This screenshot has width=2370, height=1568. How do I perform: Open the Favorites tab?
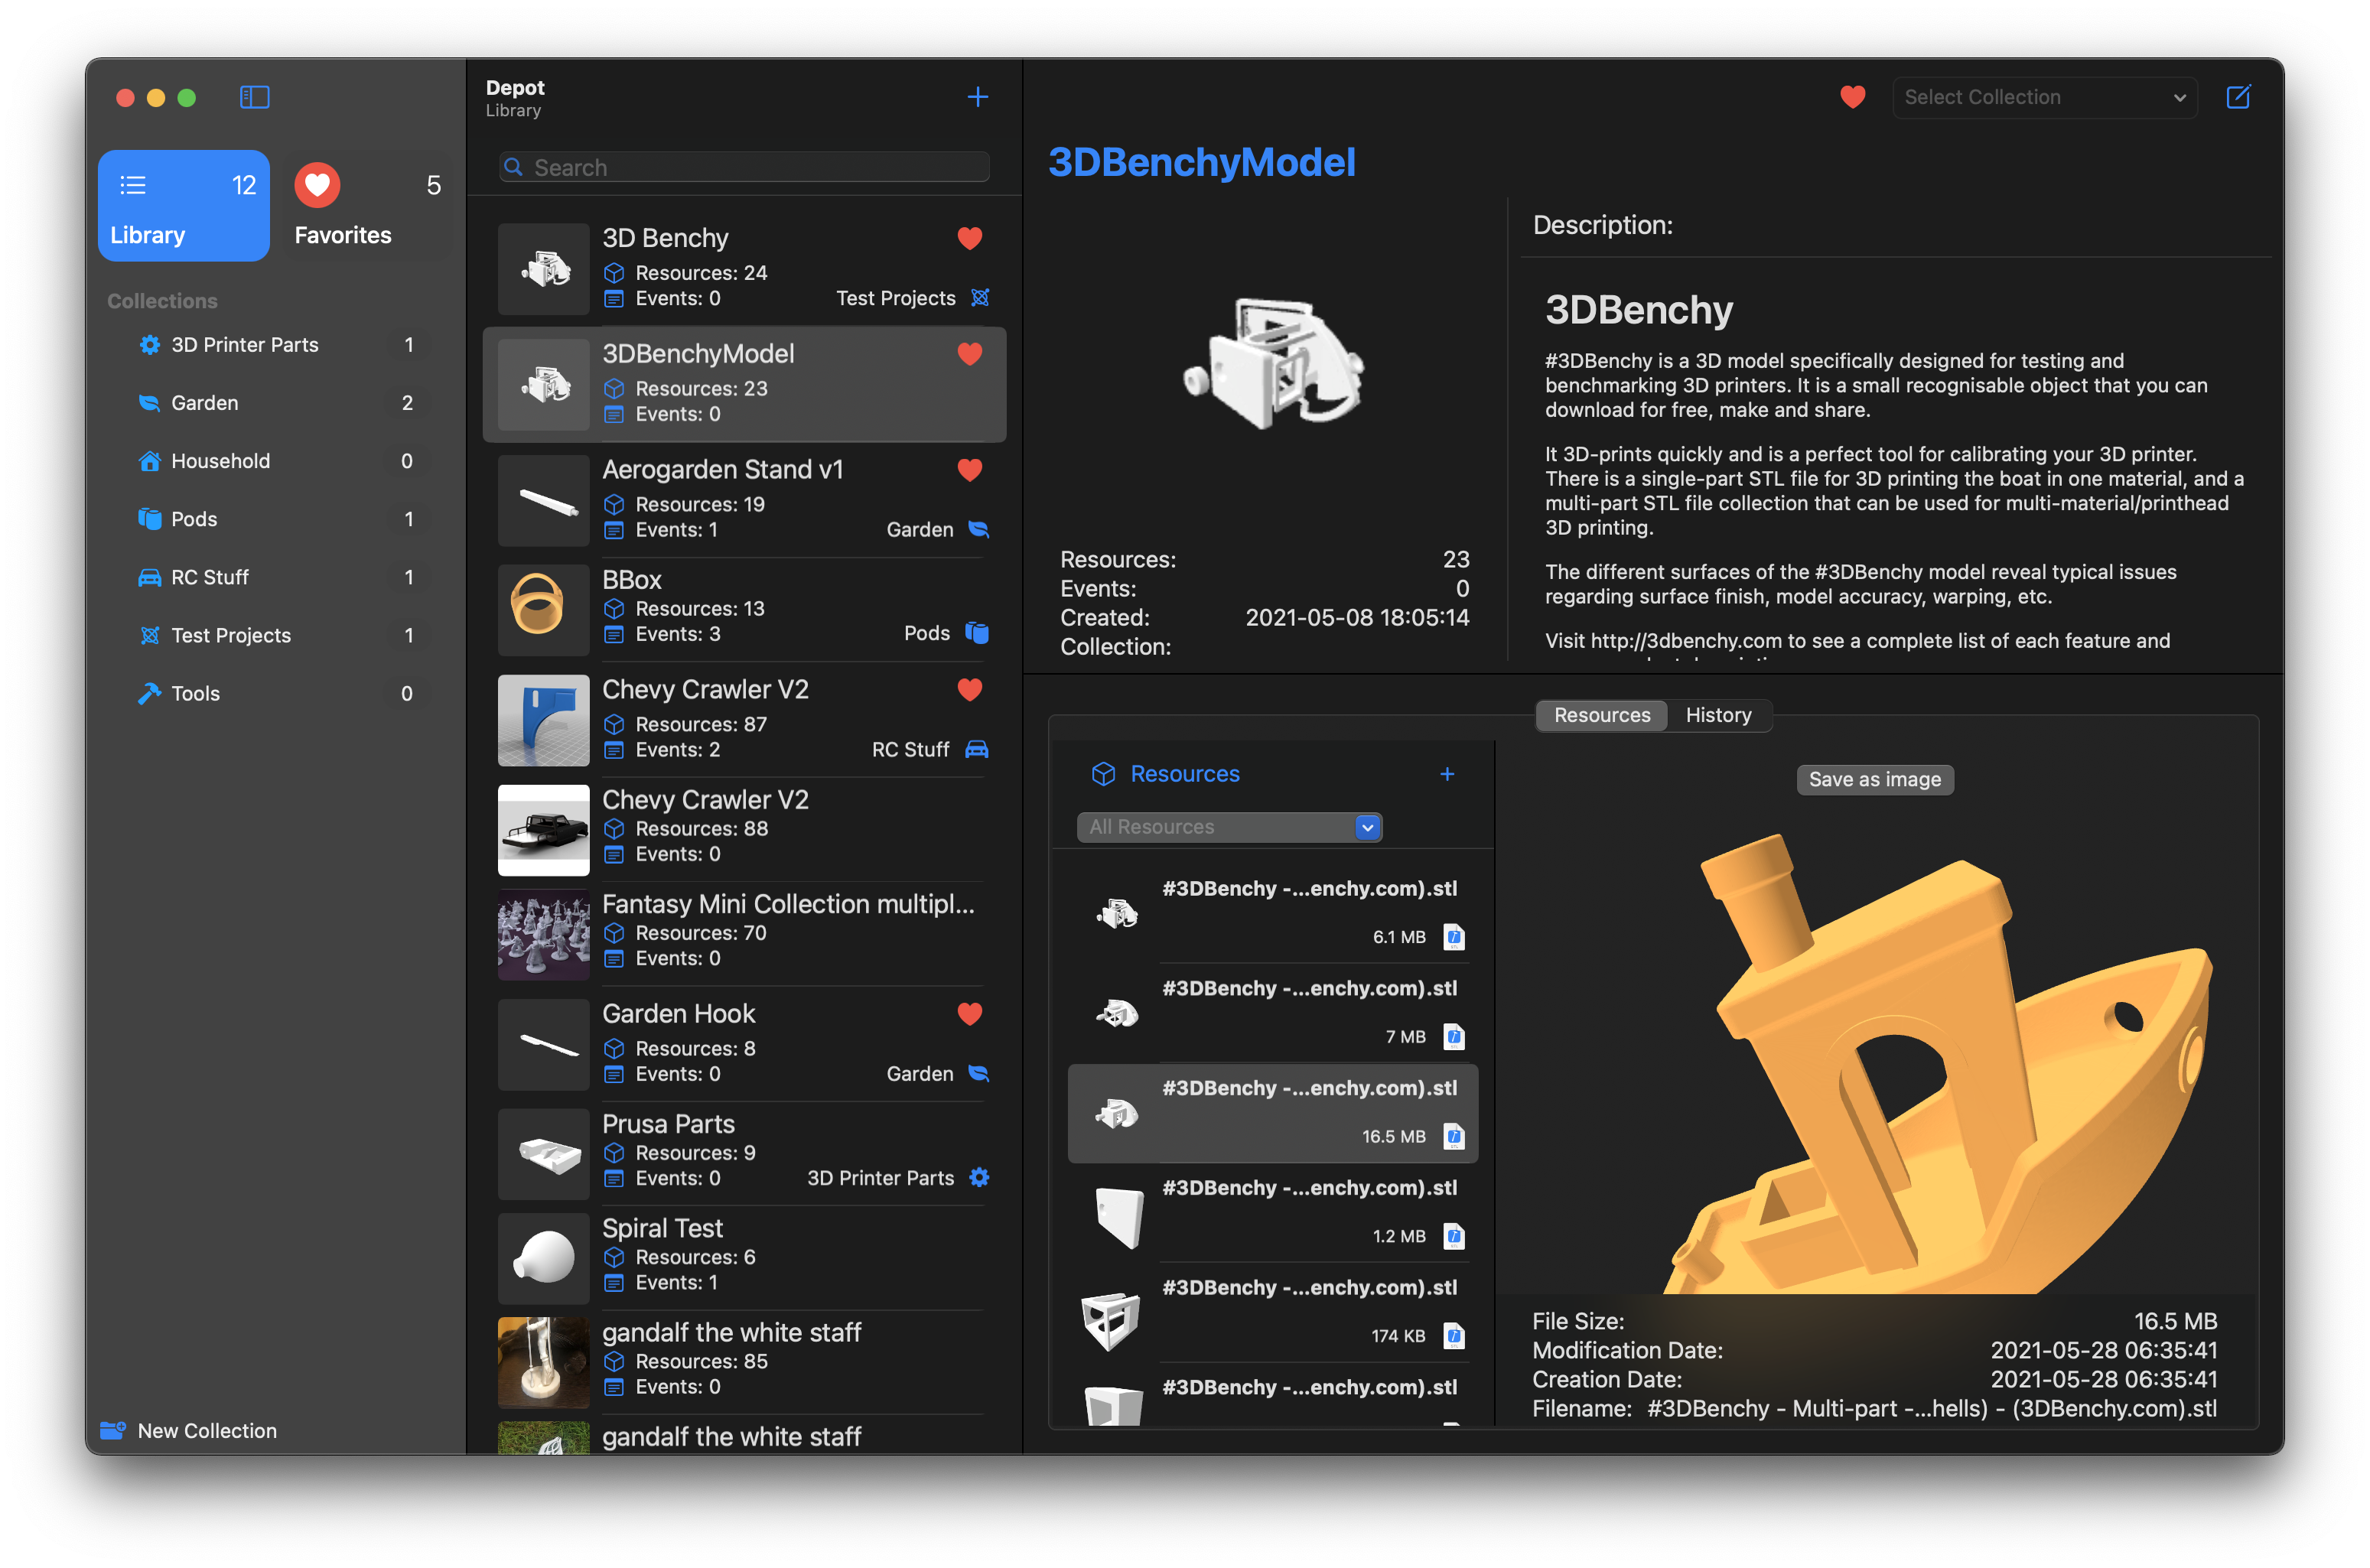click(368, 206)
